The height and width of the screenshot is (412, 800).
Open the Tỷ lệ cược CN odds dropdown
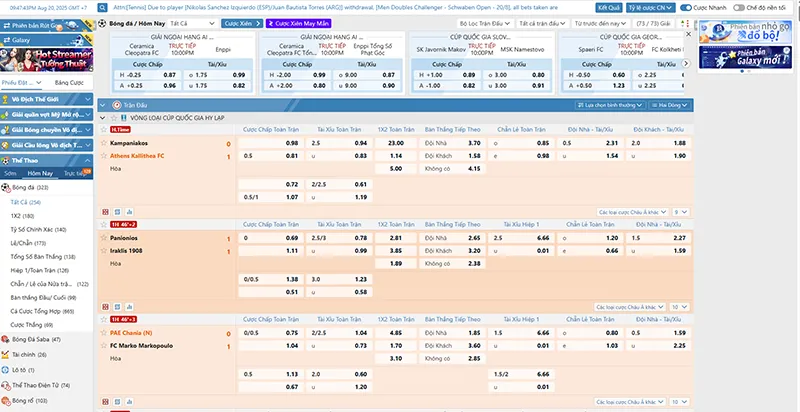pos(647,7)
